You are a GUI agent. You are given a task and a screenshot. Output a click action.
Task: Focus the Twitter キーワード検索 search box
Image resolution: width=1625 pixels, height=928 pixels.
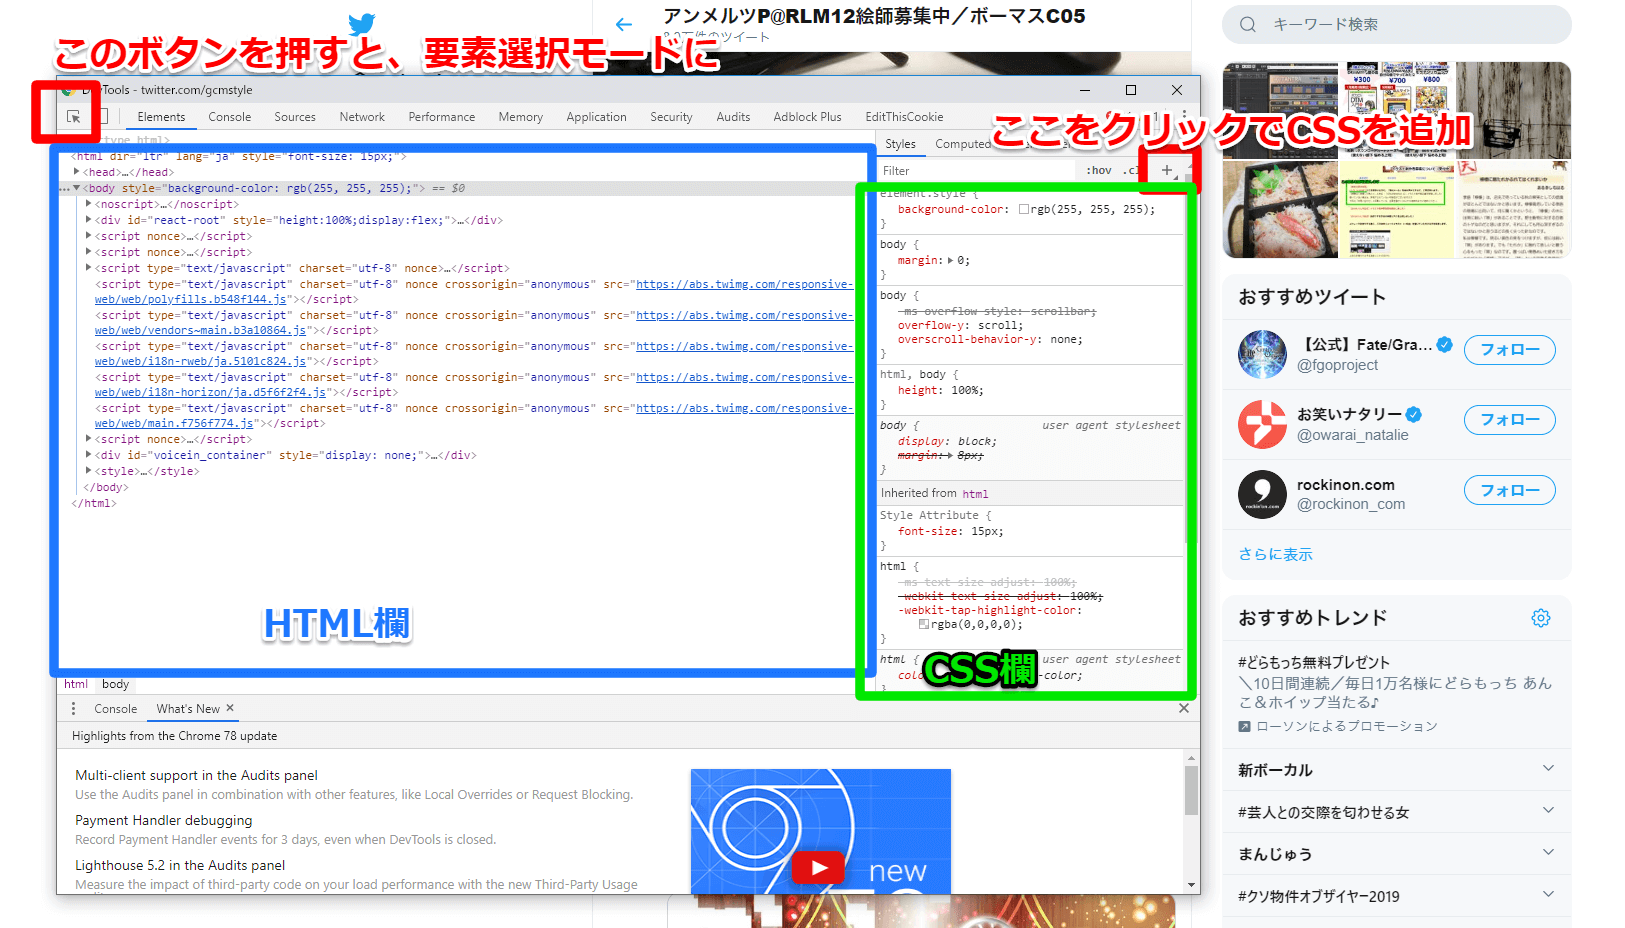1397,24
